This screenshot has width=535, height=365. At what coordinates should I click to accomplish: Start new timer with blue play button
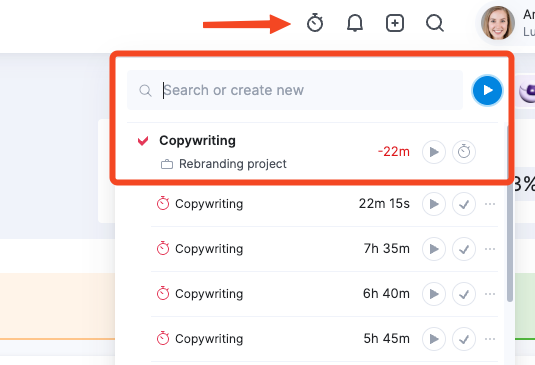pos(487,90)
